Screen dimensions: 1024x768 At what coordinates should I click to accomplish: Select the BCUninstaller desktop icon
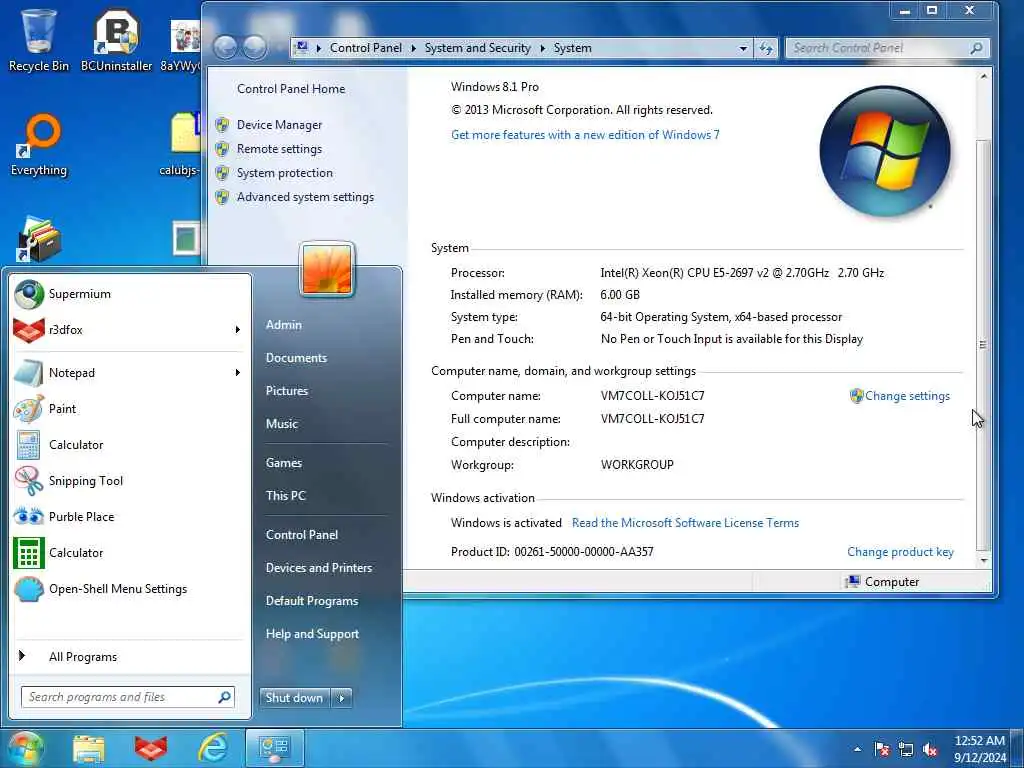point(116,40)
